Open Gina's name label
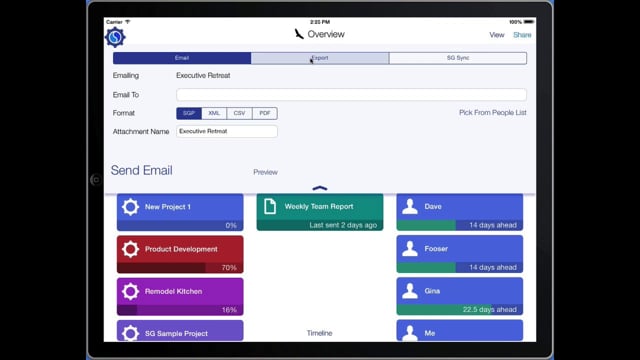Screen dimensions: 640x360 point(432,291)
